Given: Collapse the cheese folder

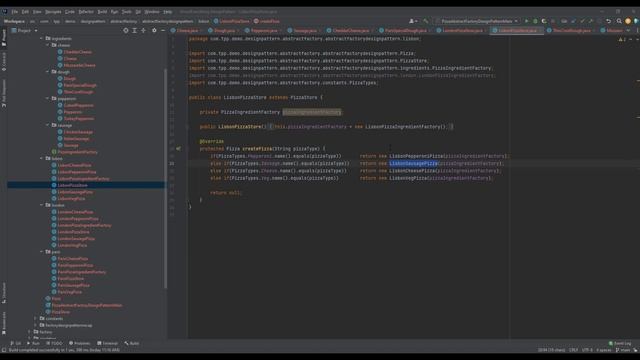Looking at the screenshot, I should pos(48,45).
